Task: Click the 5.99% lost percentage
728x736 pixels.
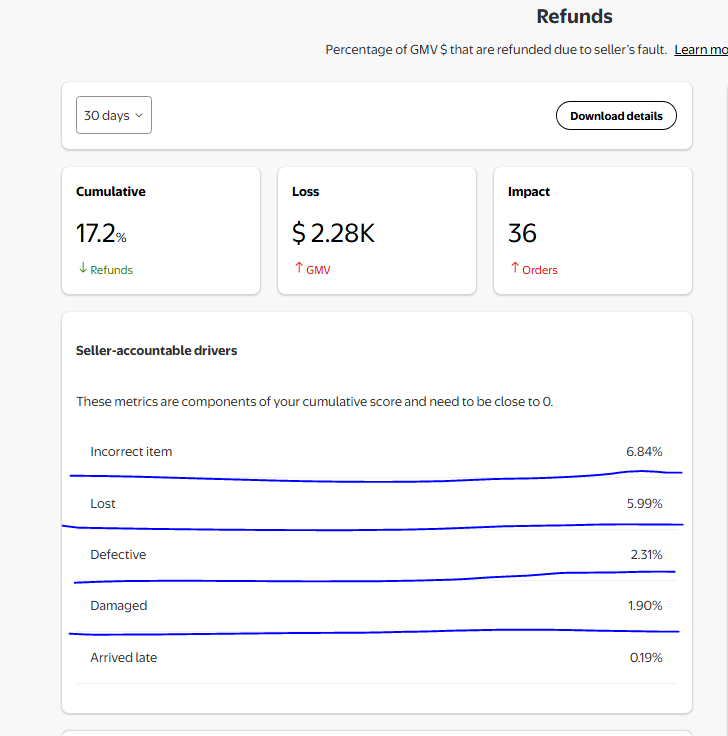Action: coord(644,504)
